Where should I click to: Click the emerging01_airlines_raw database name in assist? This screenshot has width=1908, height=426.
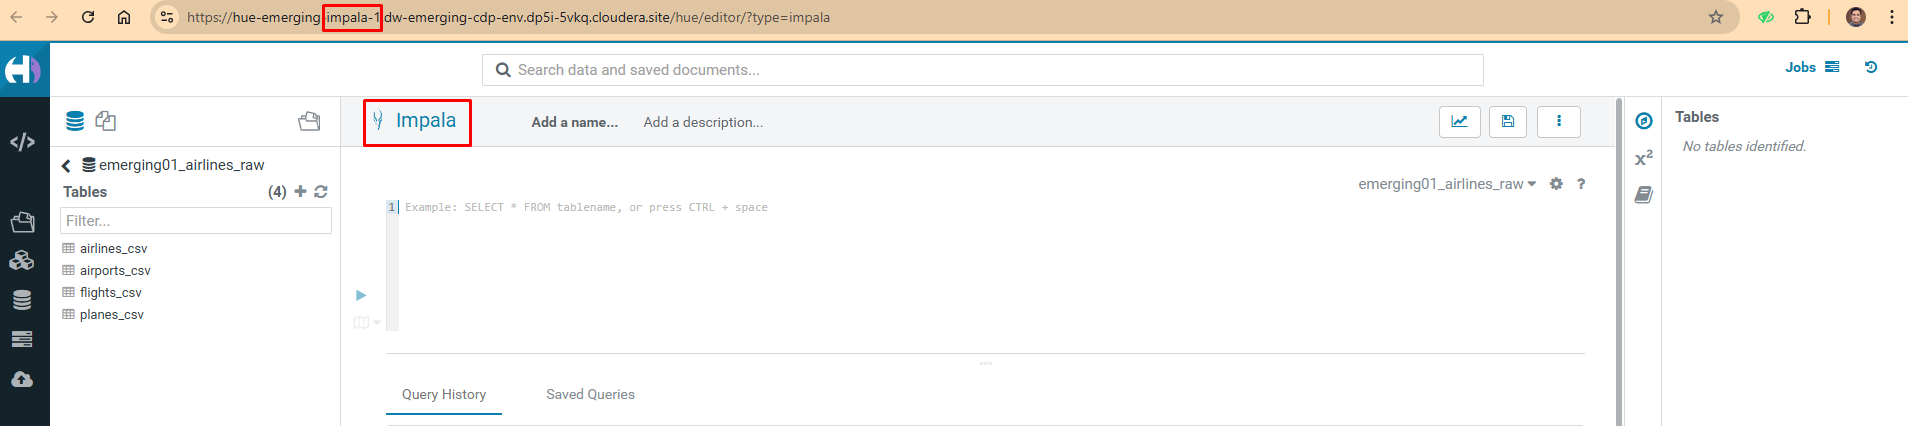(182, 165)
